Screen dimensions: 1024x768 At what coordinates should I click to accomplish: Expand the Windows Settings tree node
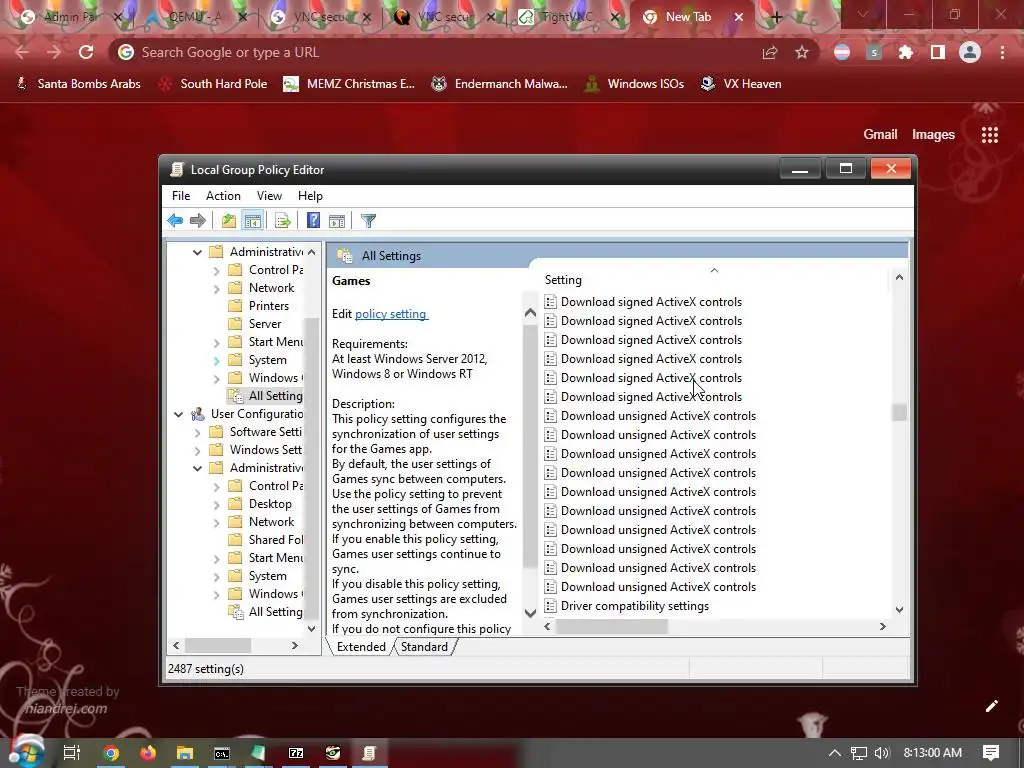click(x=197, y=450)
